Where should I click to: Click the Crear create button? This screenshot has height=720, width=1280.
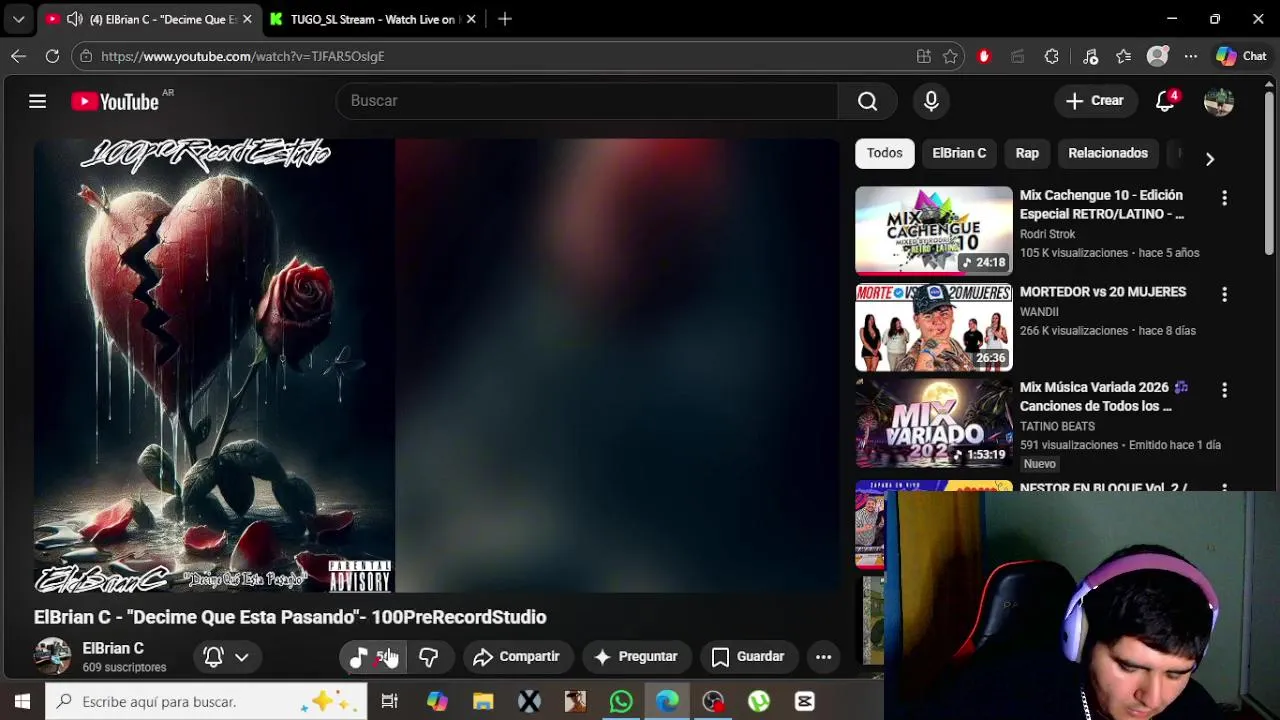click(1095, 101)
